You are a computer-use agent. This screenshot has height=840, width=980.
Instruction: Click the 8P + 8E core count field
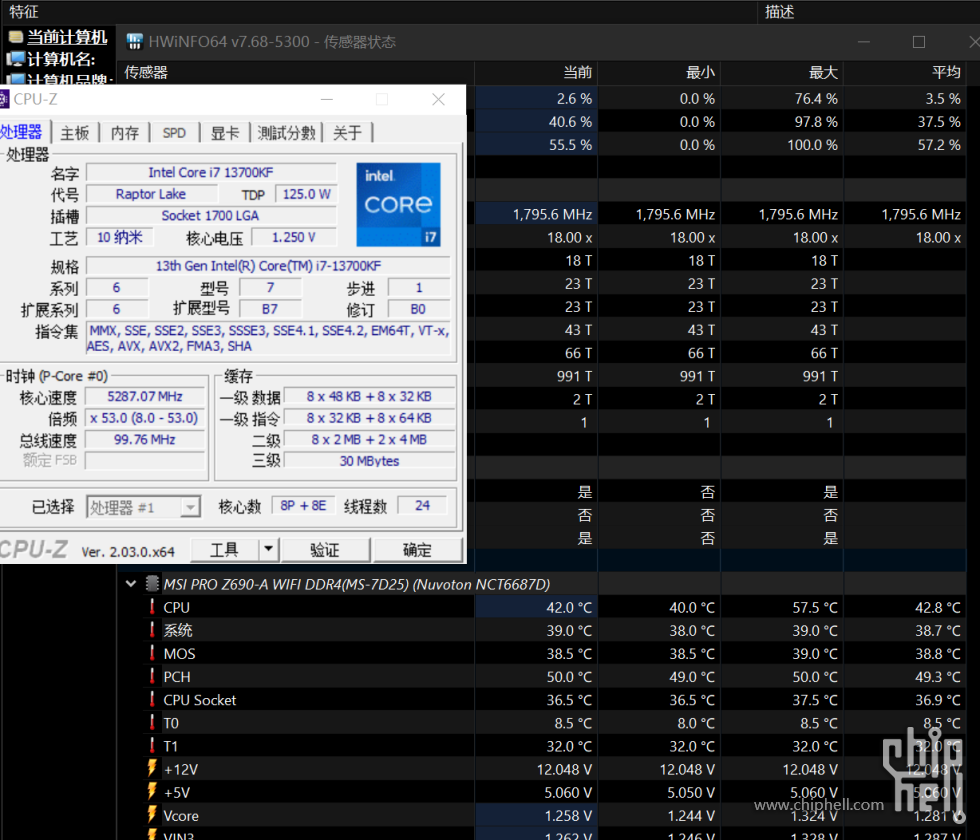(303, 506)
